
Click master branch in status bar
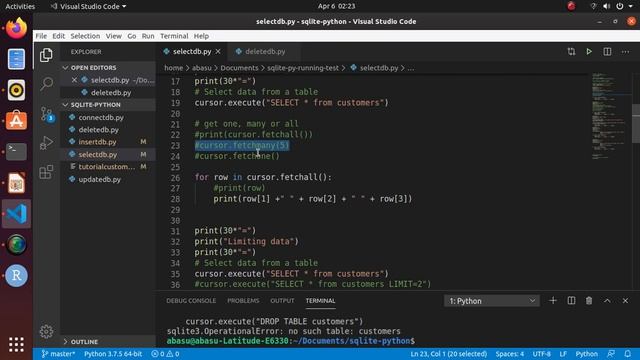[58, 354]
